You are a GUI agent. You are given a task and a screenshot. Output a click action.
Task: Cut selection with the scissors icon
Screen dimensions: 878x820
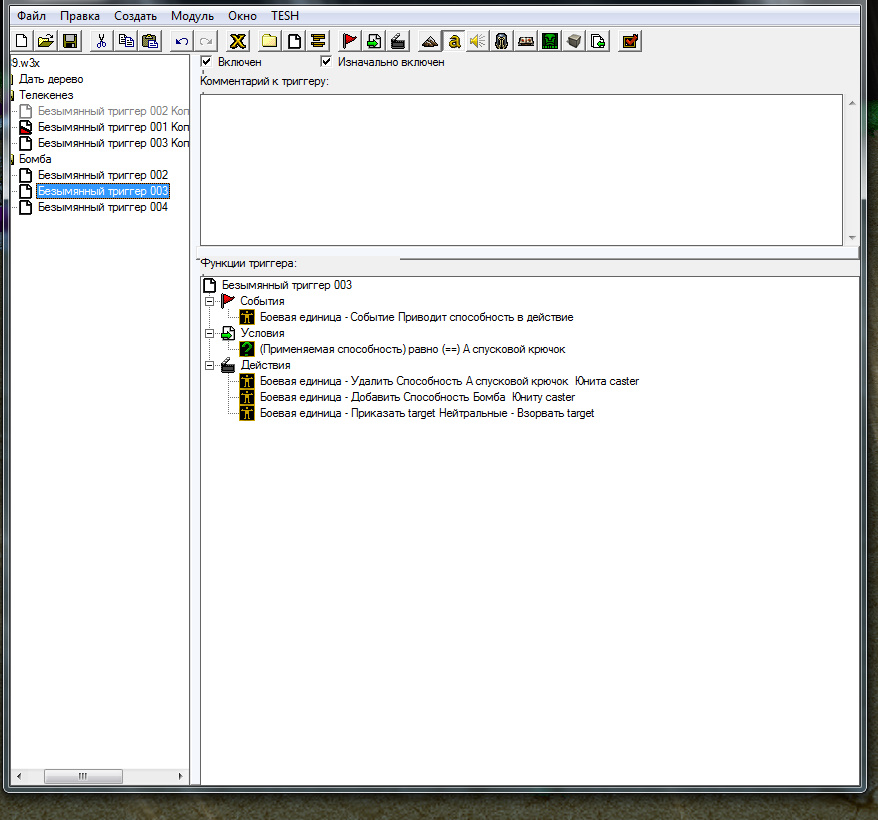coord(101,41)
